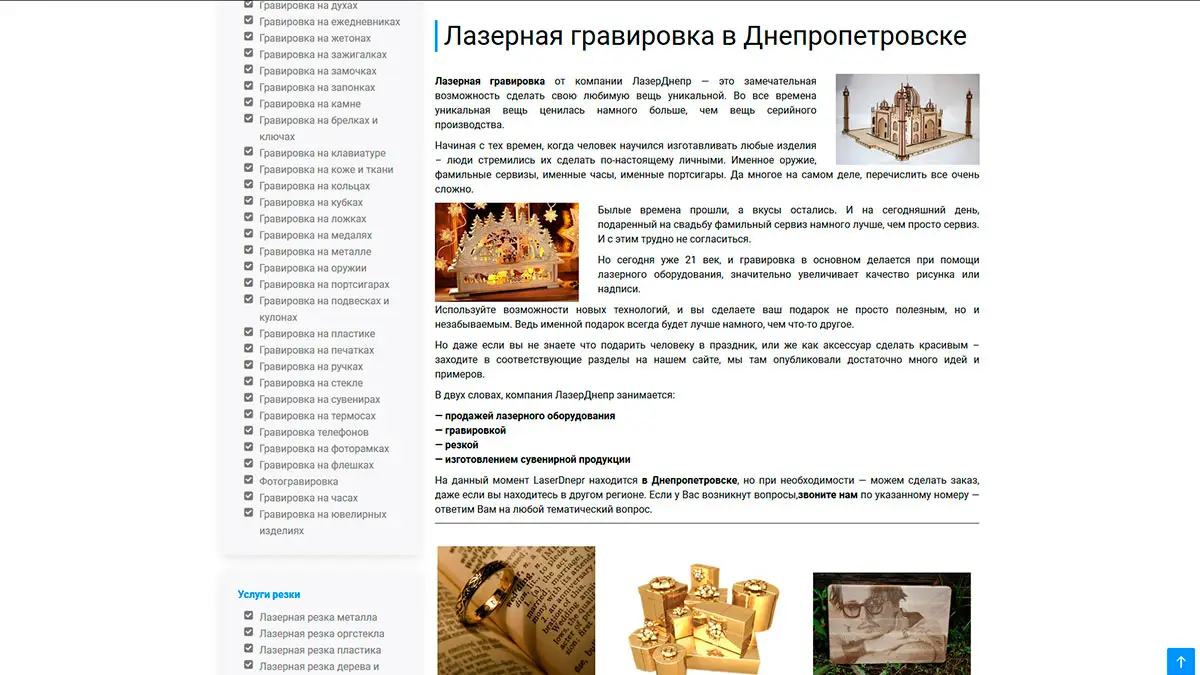Click the wooden Taj Mahal model image
1200x675 pixels.
click(x=907, y=119)
